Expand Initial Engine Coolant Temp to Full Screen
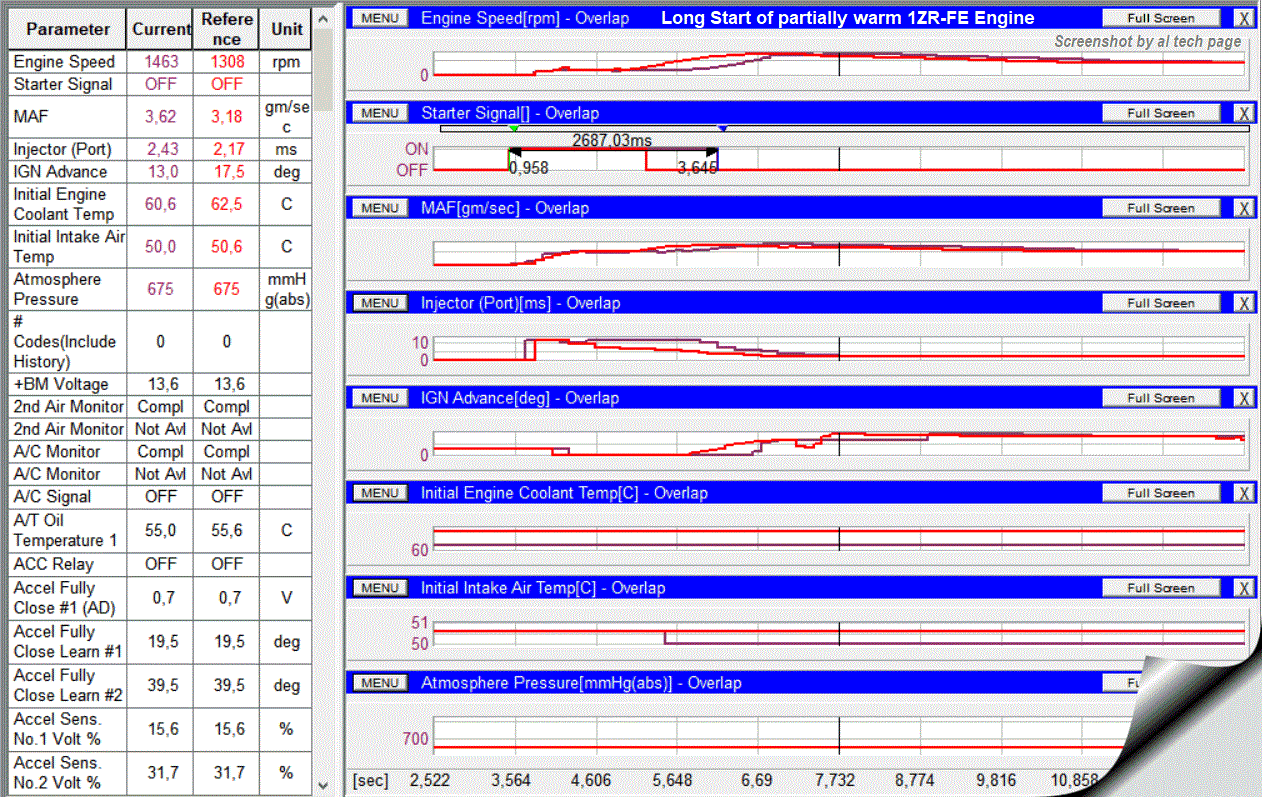 [1160, 493]
